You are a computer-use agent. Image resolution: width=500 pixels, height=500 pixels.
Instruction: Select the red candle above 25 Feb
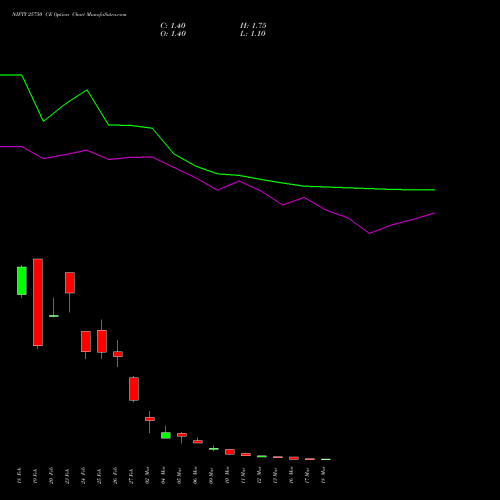(x=102, y=341)
